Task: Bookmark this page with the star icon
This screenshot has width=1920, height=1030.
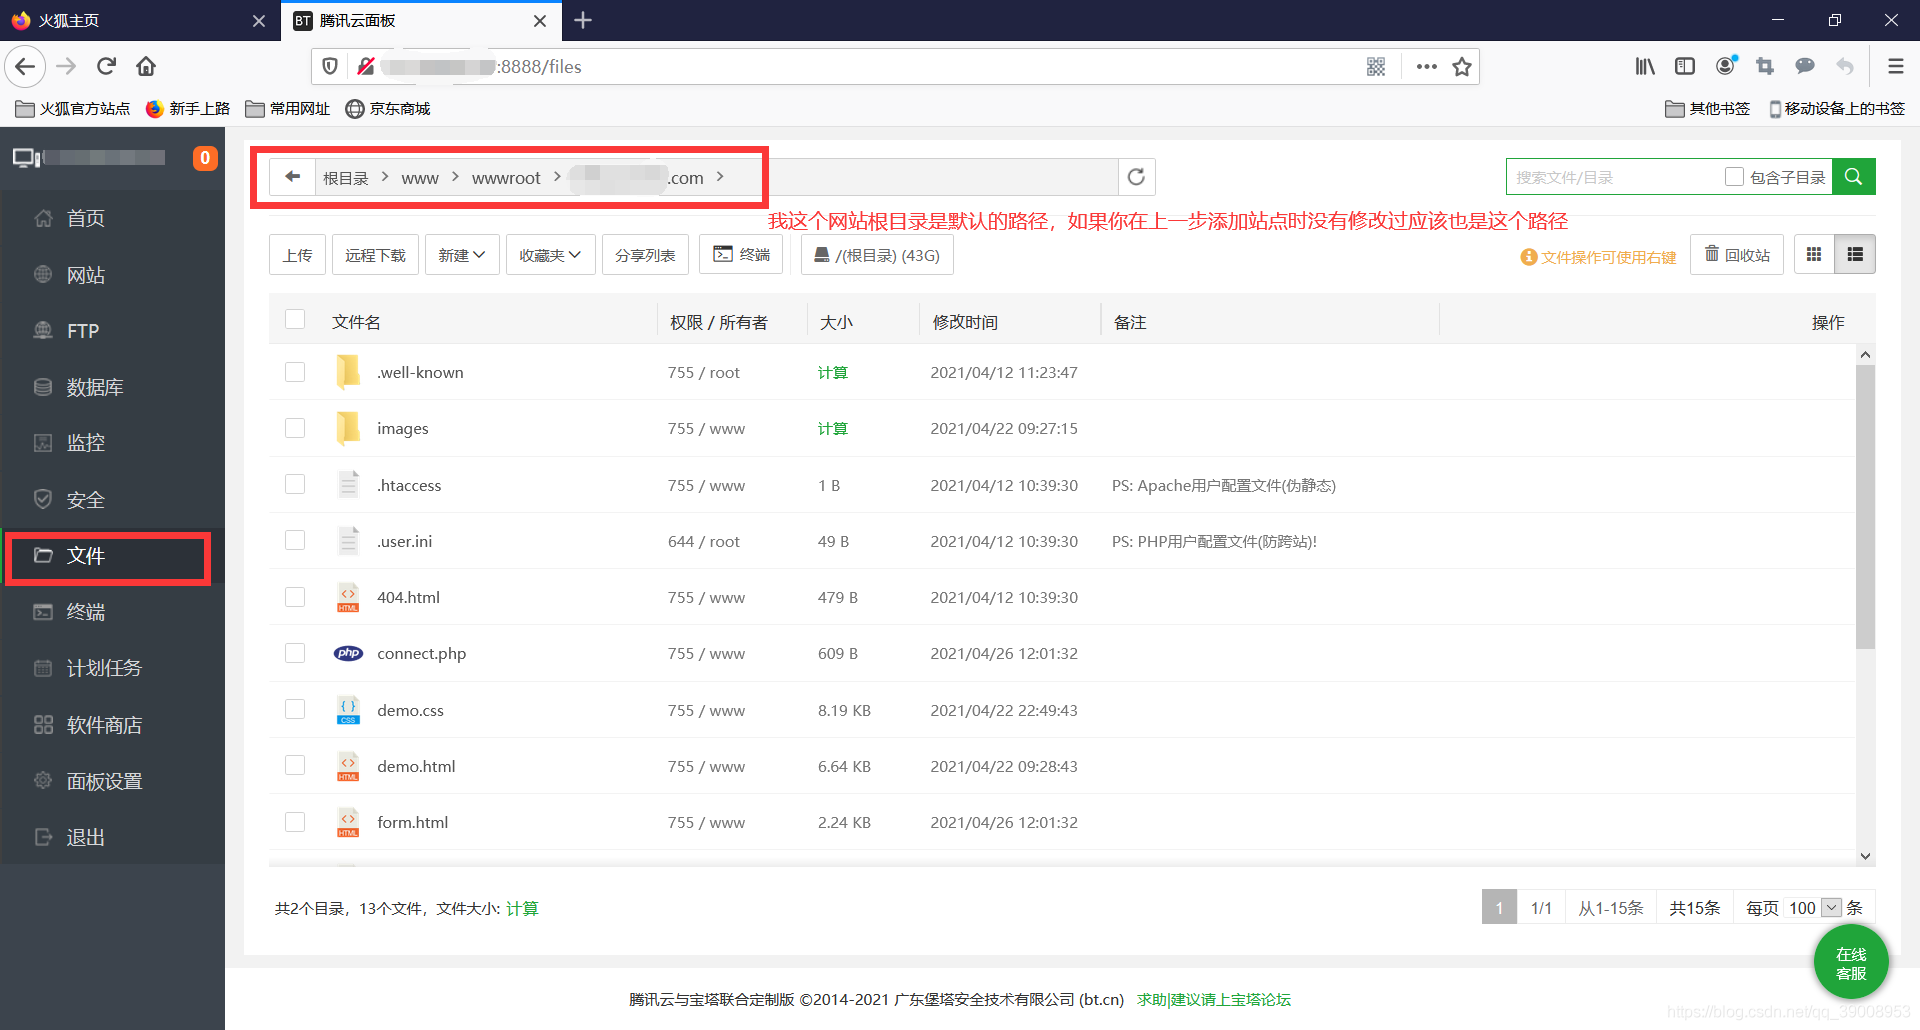Action: (x=1462, y=67)
